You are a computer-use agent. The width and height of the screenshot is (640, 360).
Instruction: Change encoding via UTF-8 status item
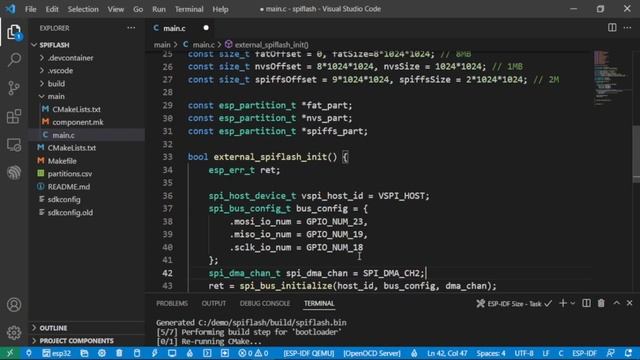[x=524, y=353]
